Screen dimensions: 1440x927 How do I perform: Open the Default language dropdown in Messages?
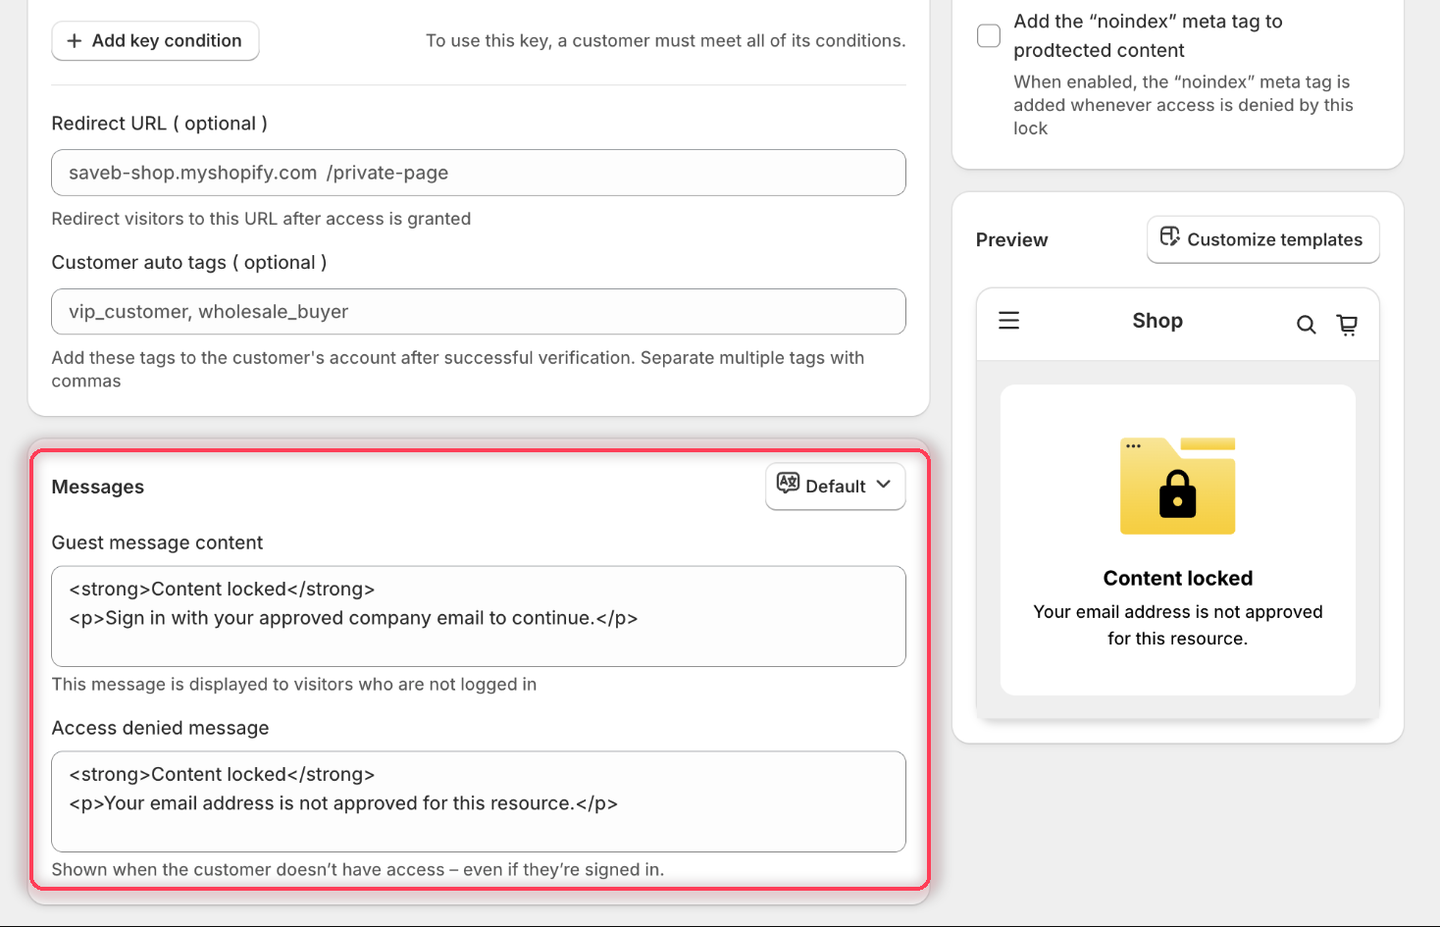click(x=835, y=486)
